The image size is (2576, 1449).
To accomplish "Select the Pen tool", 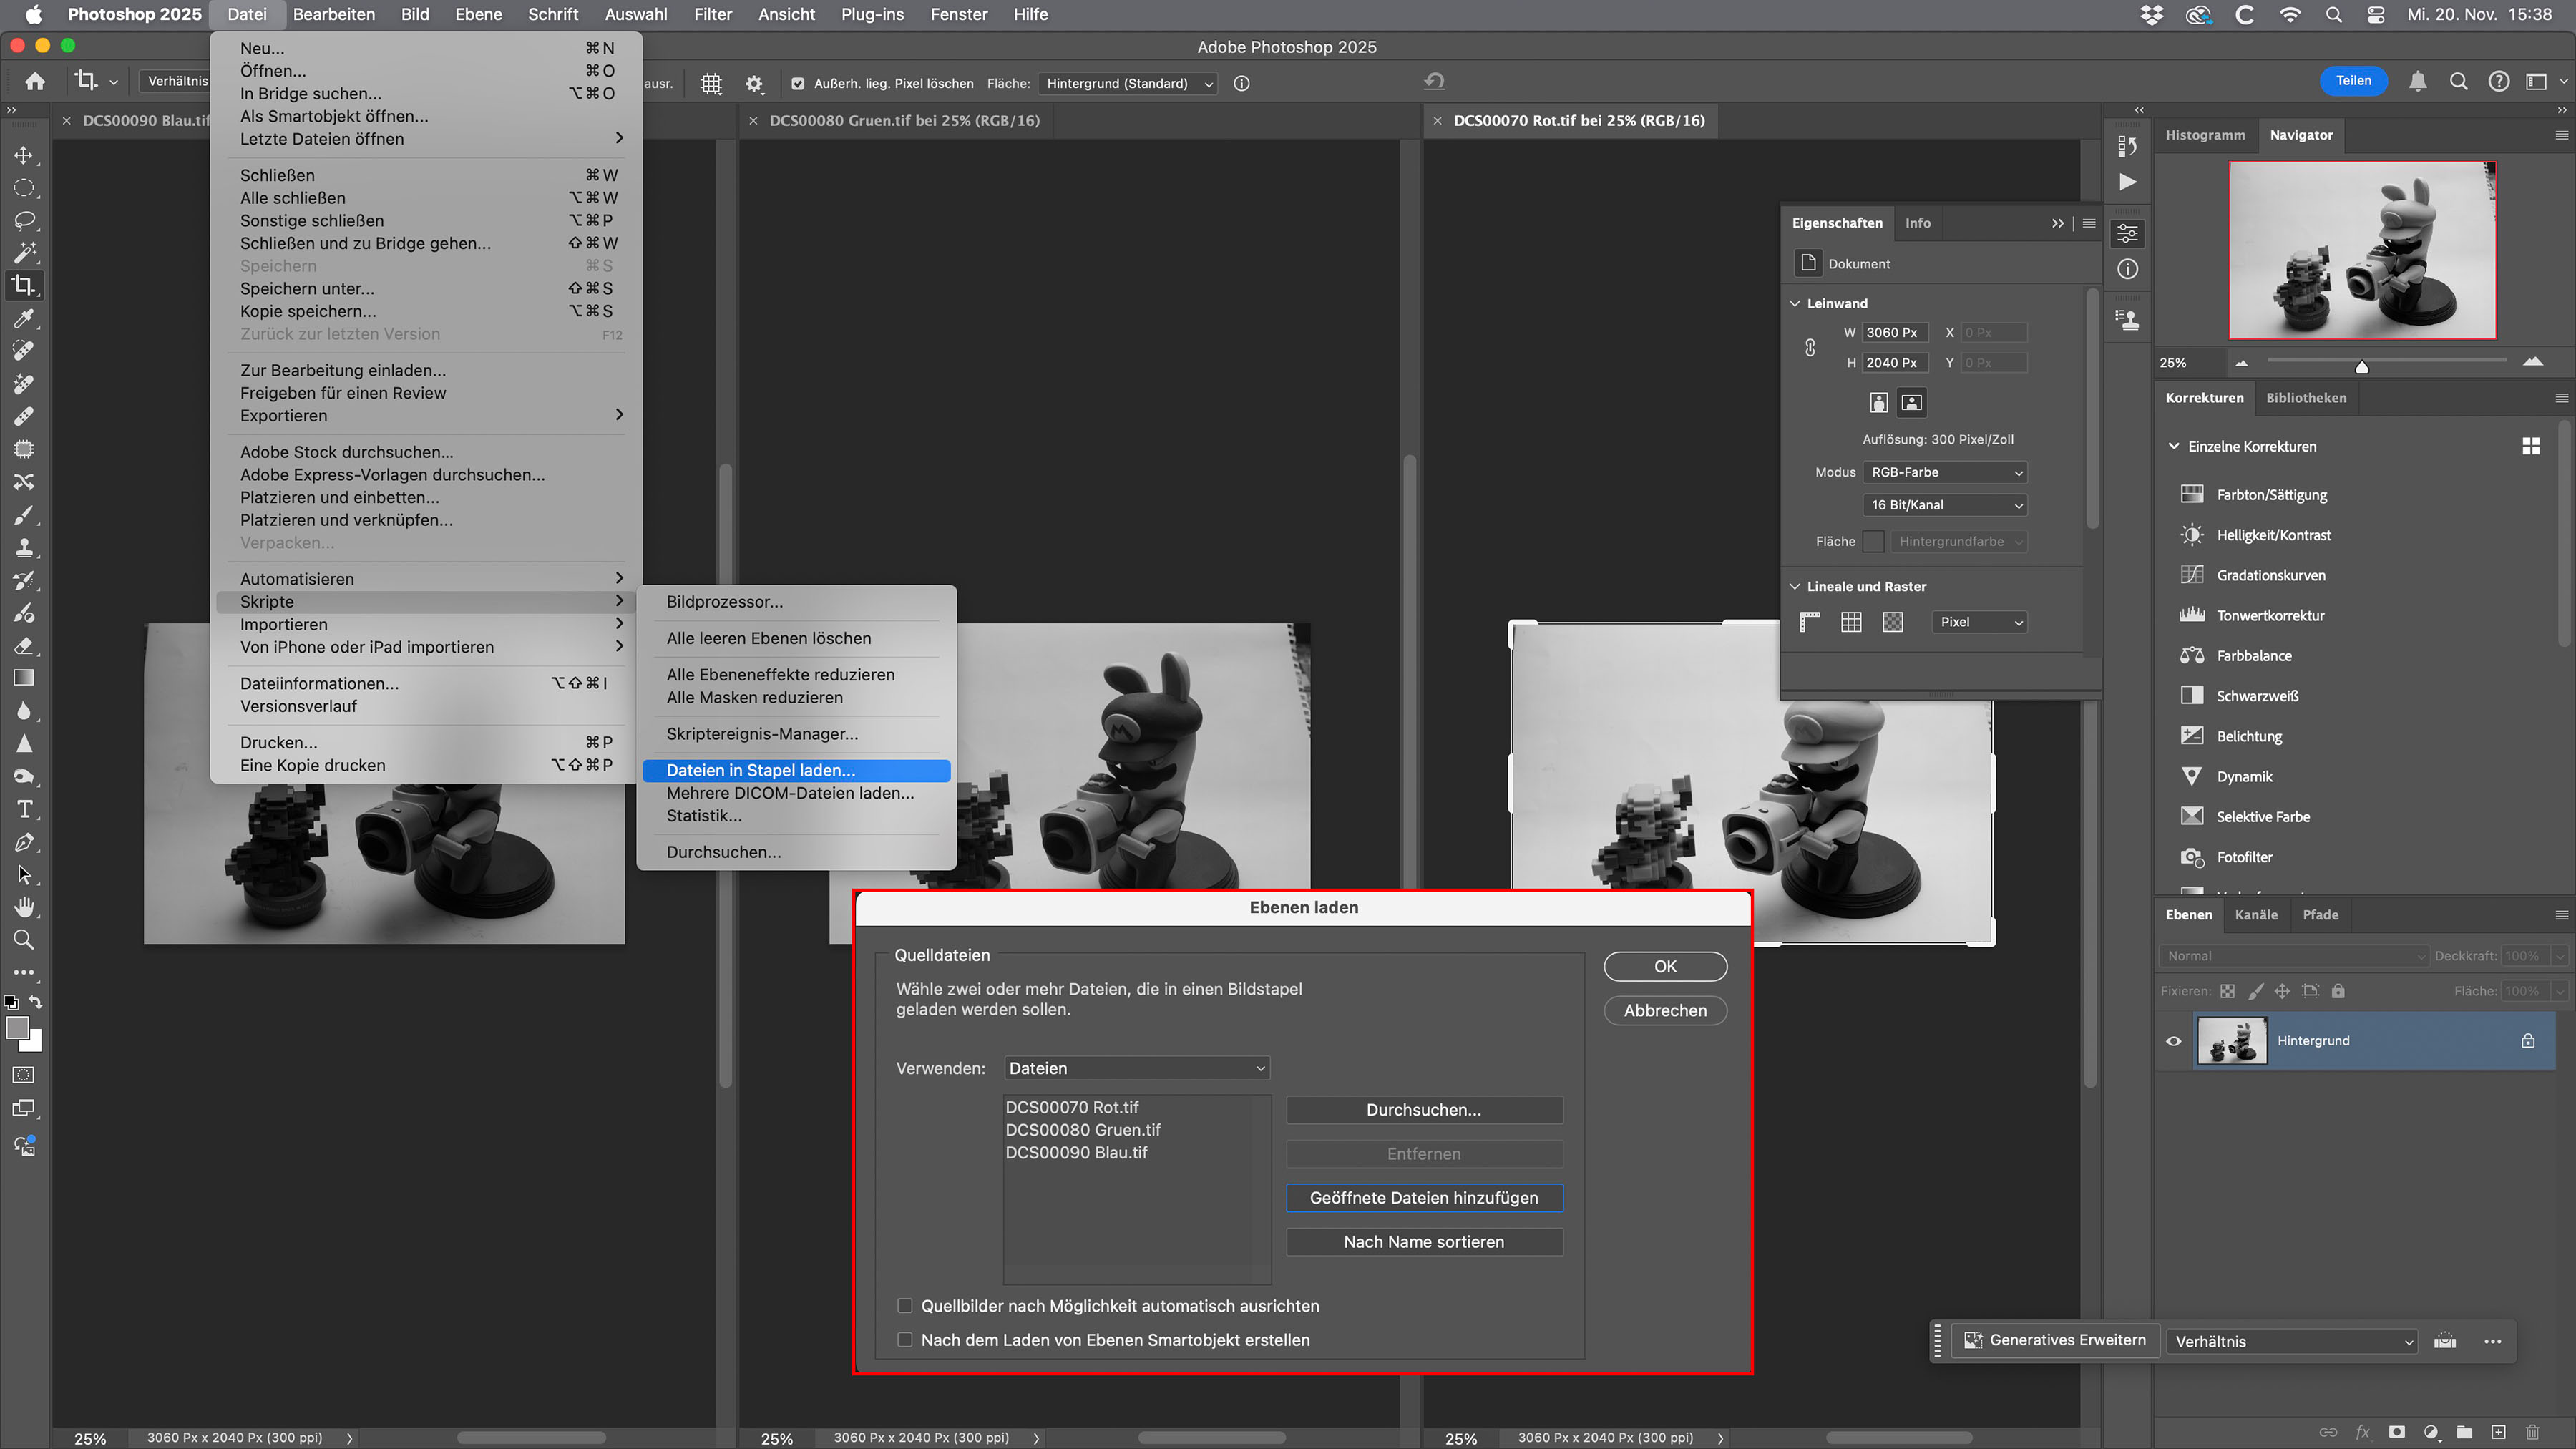I will (24, 842).
